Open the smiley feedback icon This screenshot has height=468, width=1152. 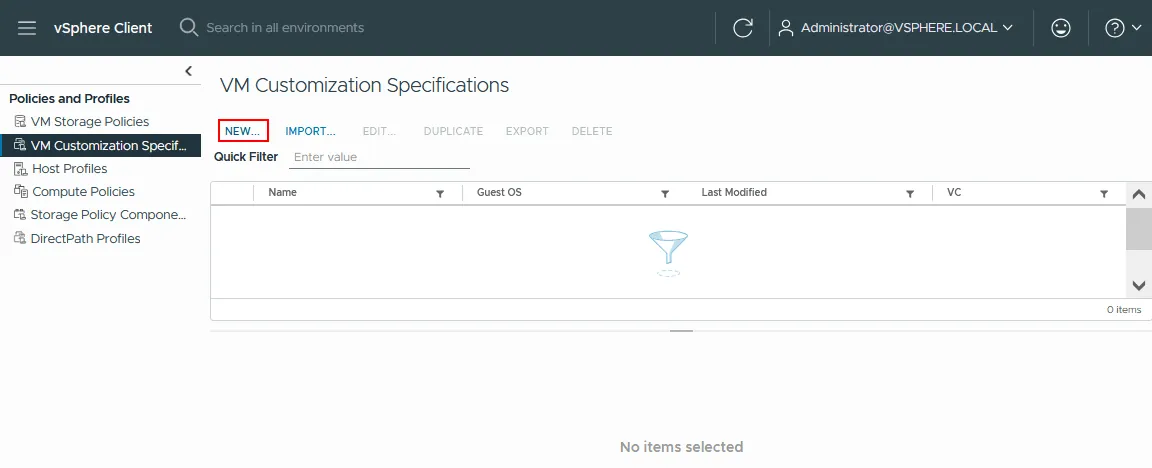[1060, 28]
